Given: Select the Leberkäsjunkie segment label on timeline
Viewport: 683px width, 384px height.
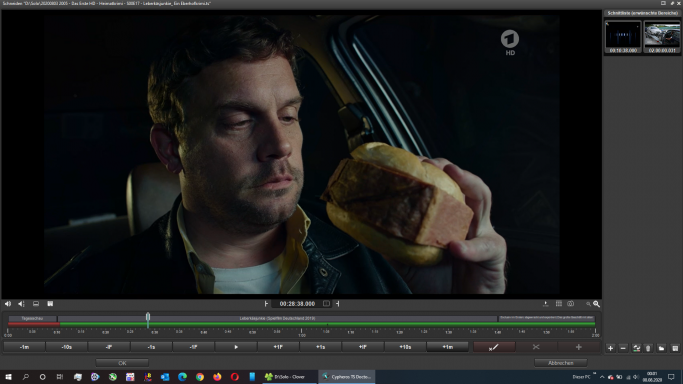Looking at the screenshot, I should click(x=277, y=318).
